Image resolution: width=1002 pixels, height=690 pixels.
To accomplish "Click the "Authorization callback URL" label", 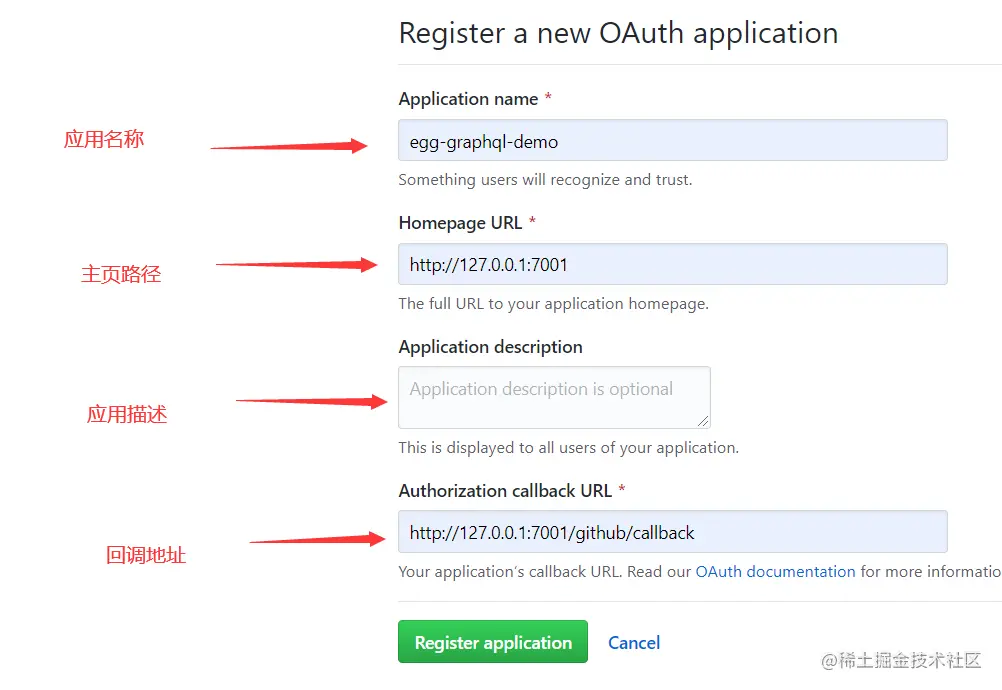I will [505, 491].
